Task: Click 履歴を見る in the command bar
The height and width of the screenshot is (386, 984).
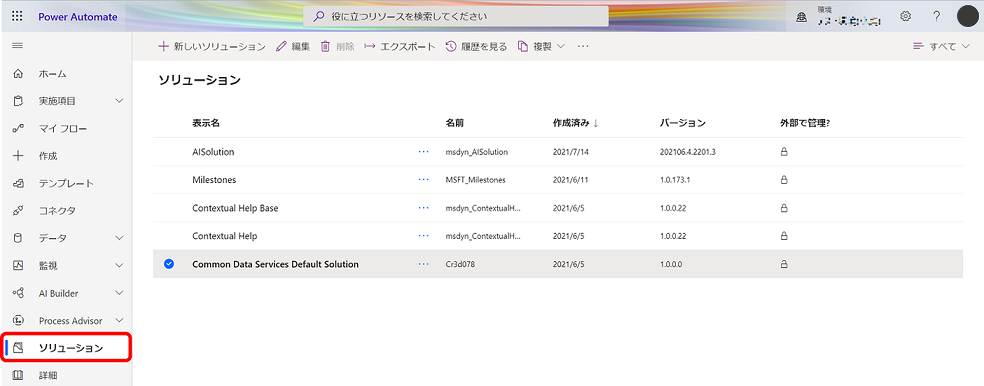Action: [476, 46]
